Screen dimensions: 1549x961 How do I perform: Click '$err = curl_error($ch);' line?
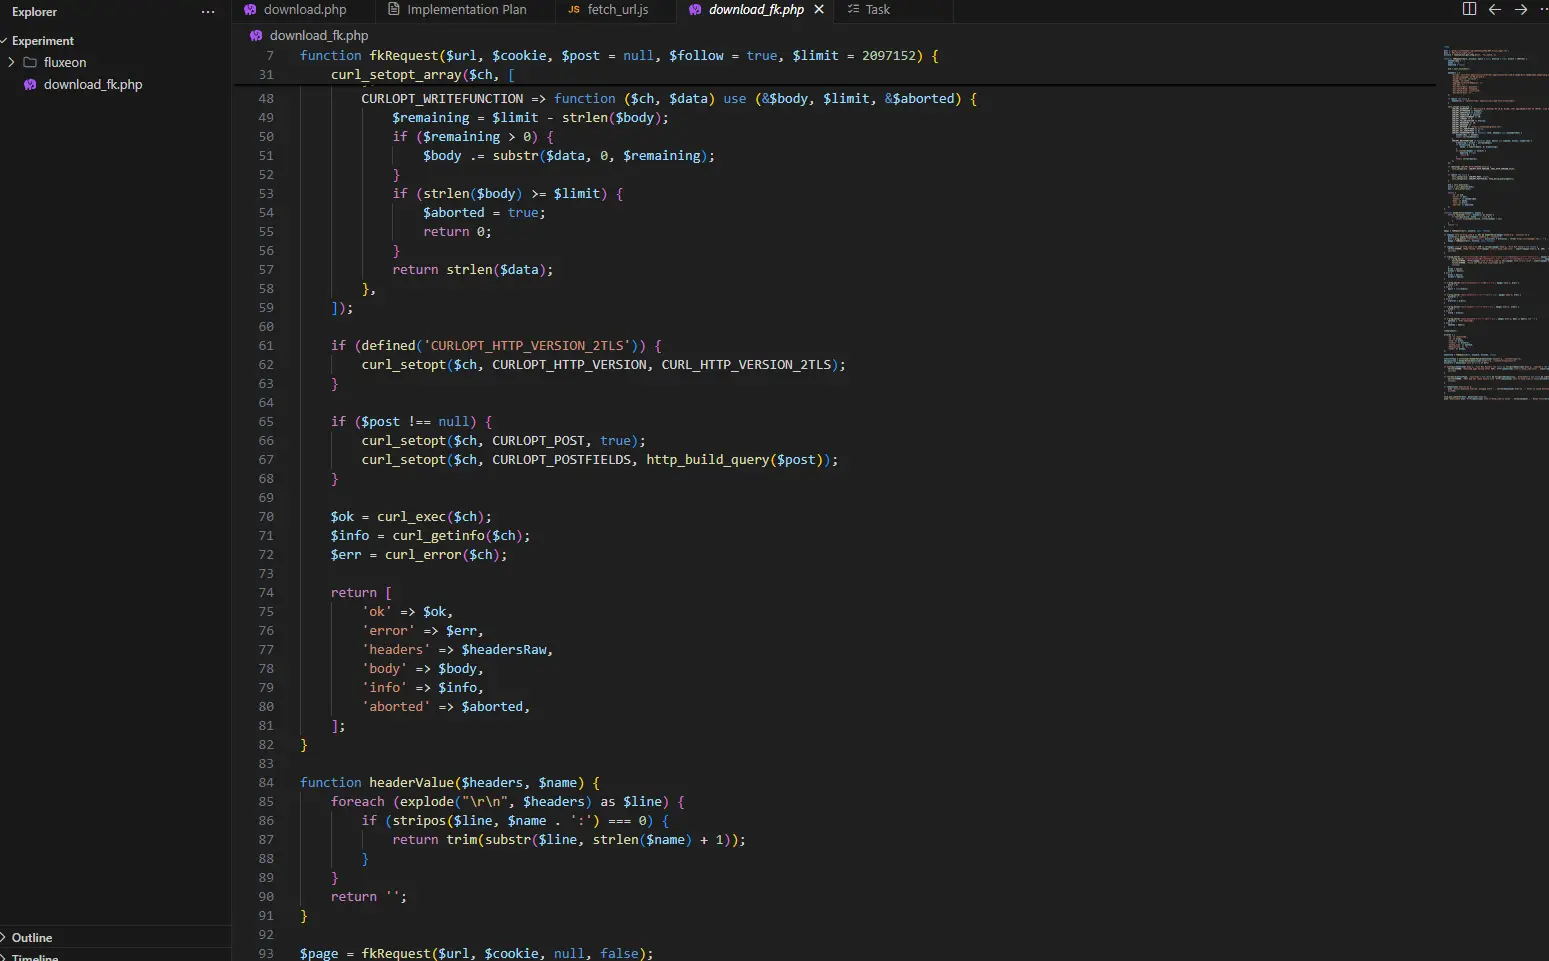[419, 555]
